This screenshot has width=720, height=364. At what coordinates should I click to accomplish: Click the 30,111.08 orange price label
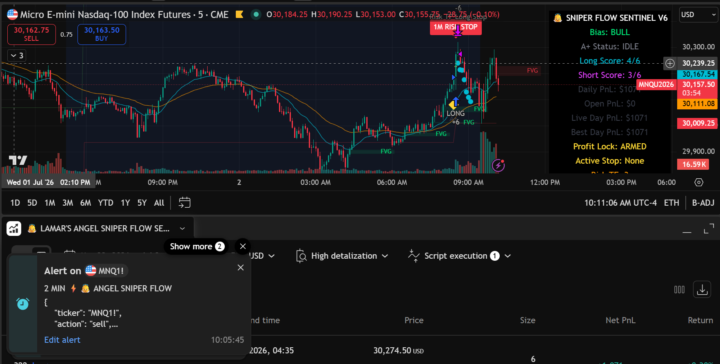coord(698,104)
